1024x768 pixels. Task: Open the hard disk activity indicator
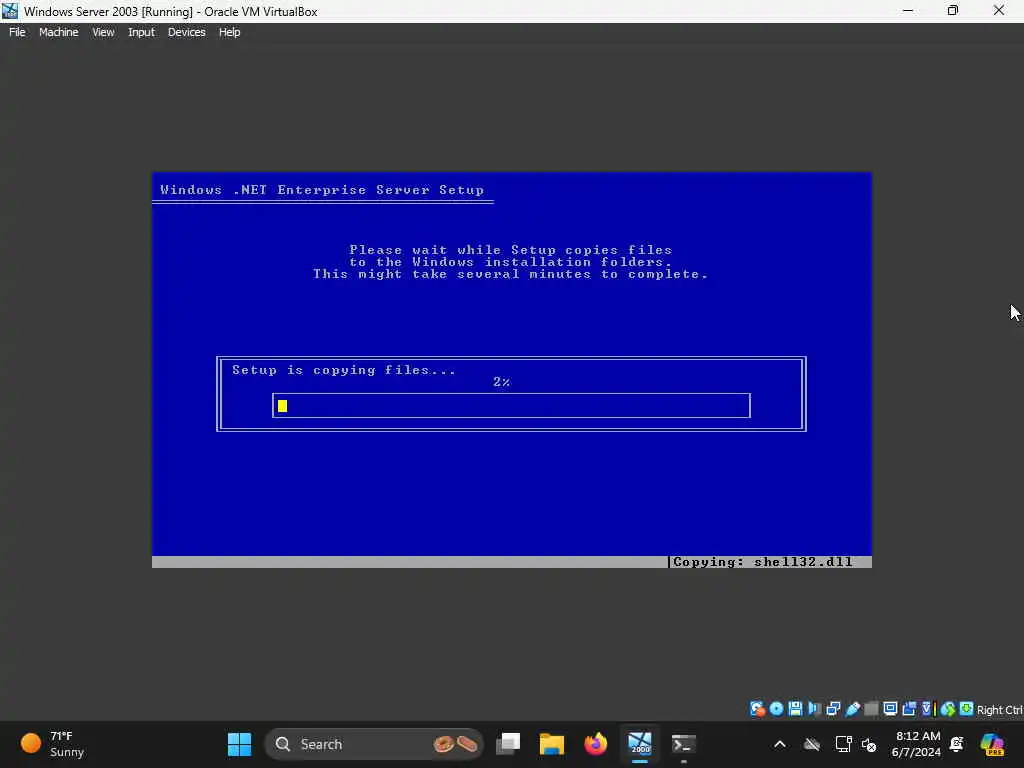coord(757,709)
